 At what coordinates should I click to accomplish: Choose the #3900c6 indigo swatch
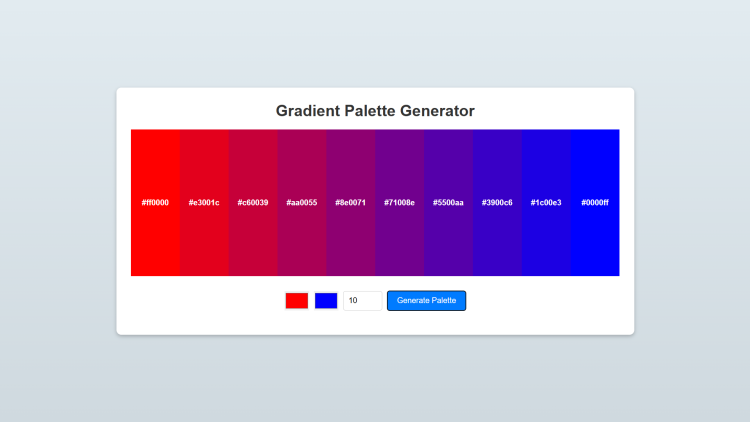click(497, 202)
